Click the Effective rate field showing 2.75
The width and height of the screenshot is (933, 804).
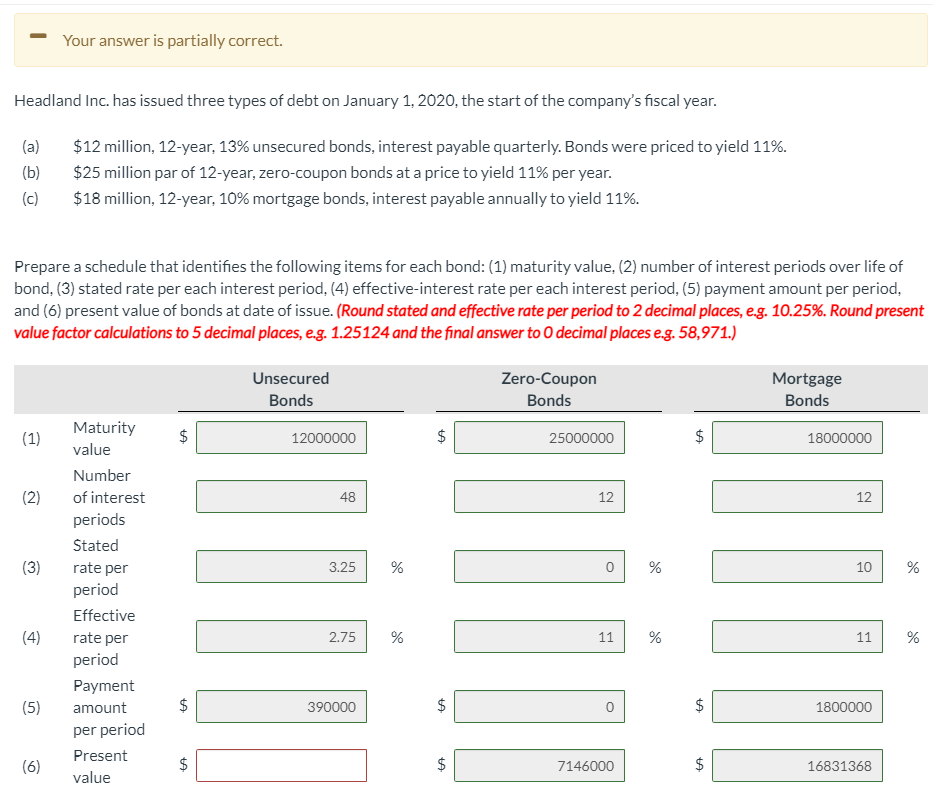click(281, 636)
